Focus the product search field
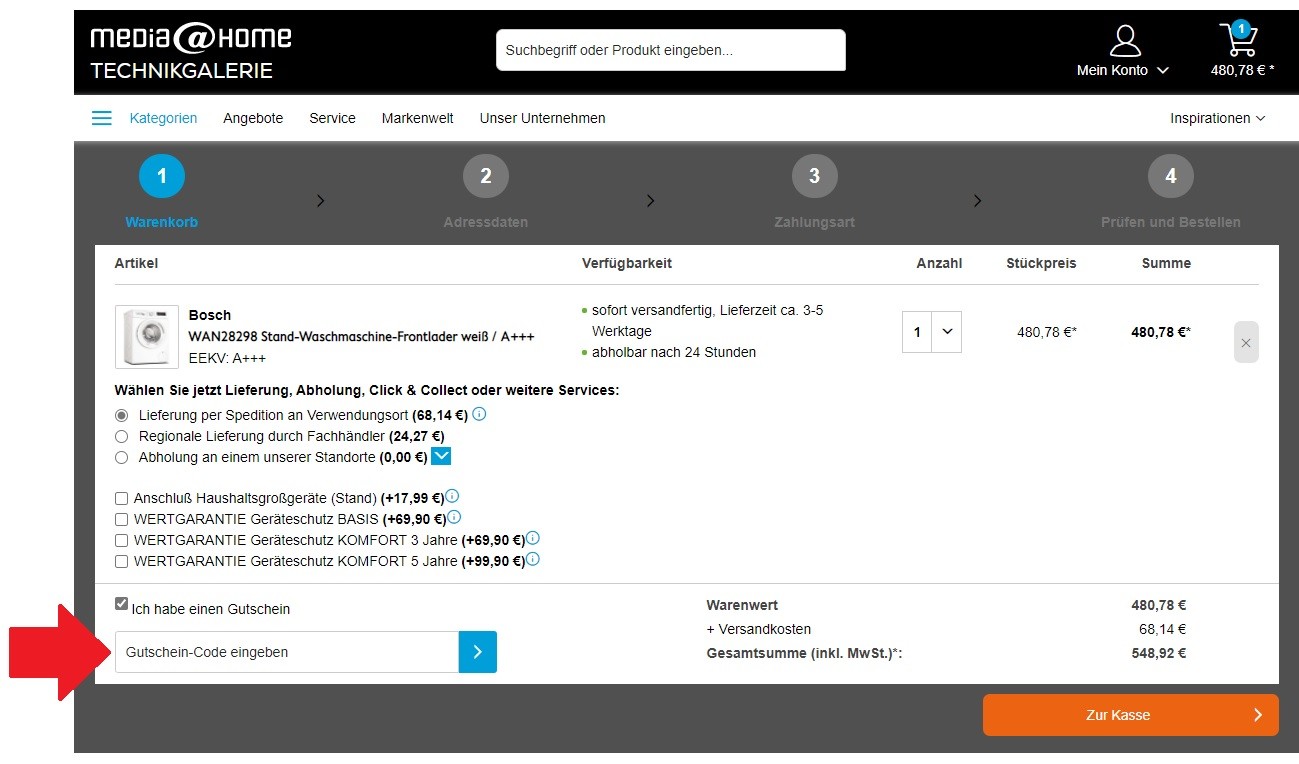Image resolution: width=1299 pixels, height=764 pixels. click(671, 50)
